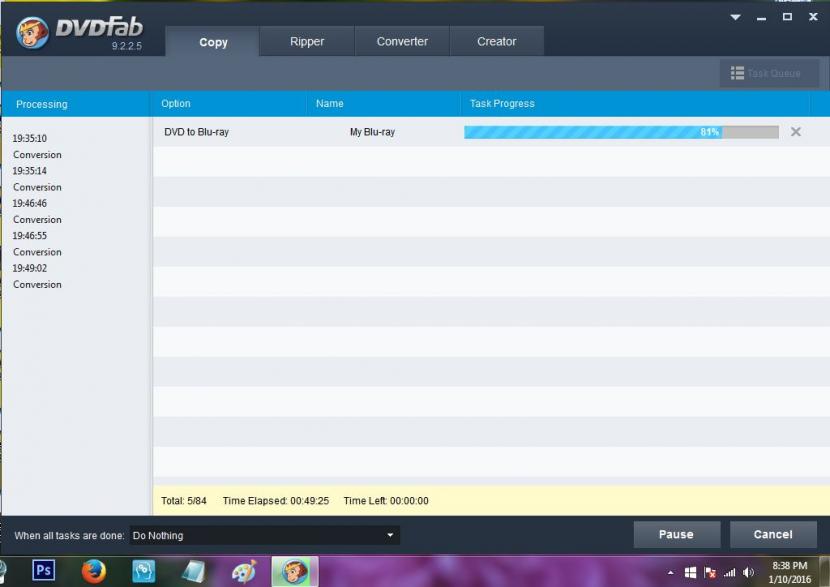
Task: Click the 9.2.2.5 version number
Action: click(127, 46)
